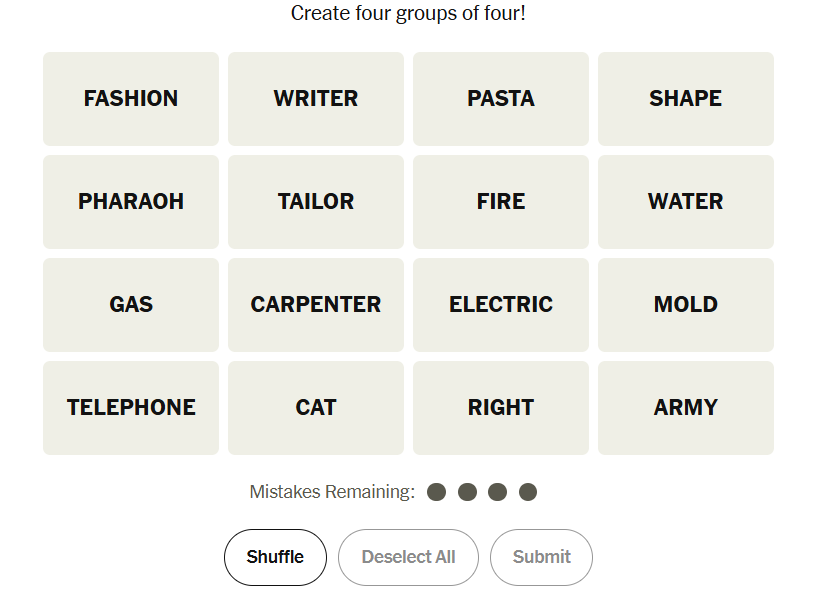The image size is (823, 613).
Task: Click the first mistakes remaining dot
Action: (436, 492)
